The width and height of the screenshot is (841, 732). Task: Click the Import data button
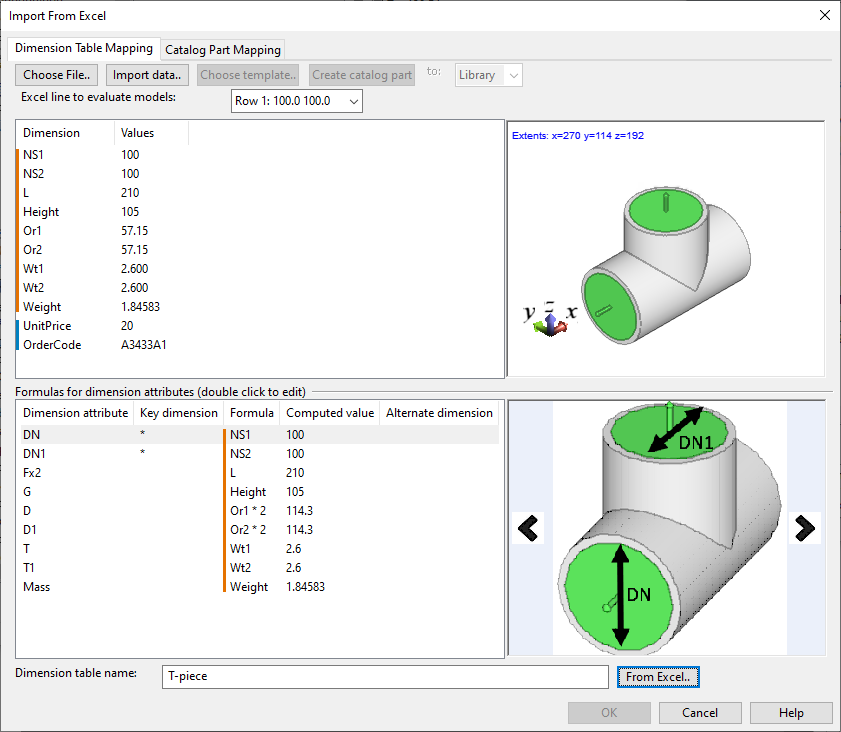click(x=146, y=75)
